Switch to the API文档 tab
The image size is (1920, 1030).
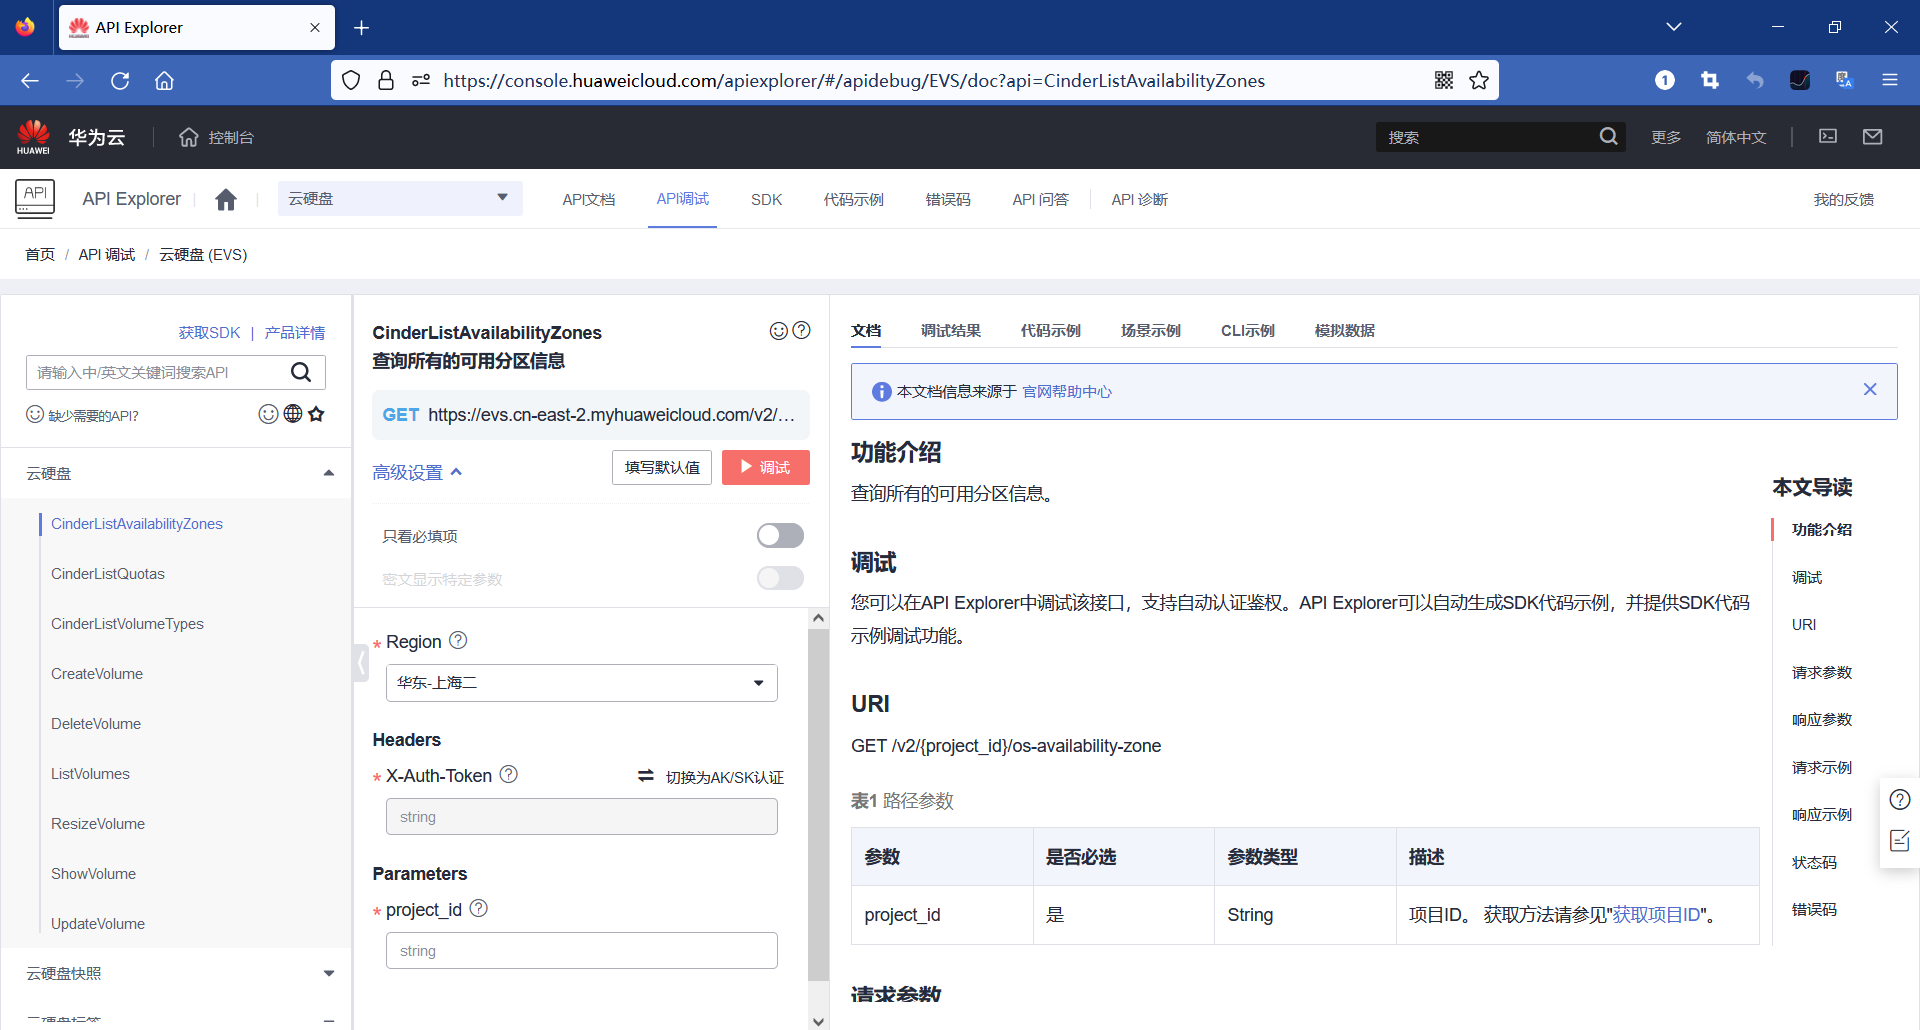click(589, 199)
